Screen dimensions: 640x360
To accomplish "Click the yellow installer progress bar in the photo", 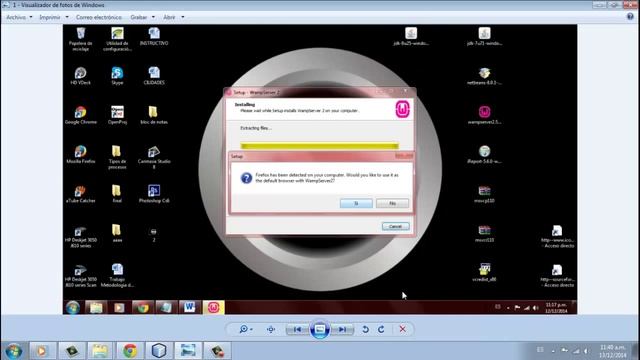I will coord(320,146).
